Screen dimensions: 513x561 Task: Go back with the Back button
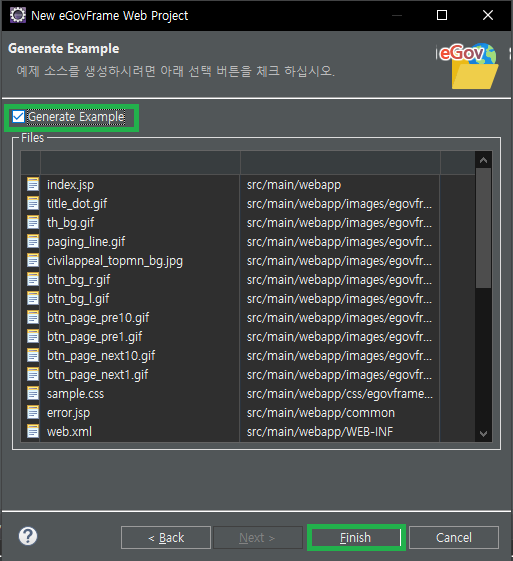(x=166, y=537)
